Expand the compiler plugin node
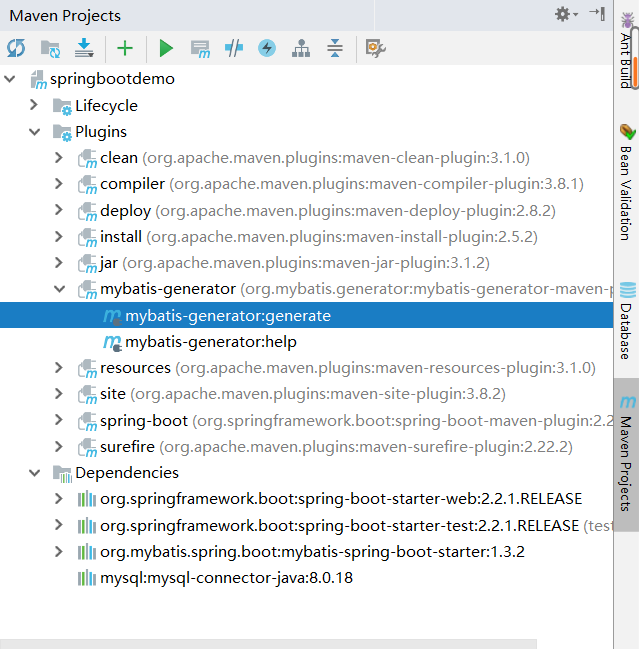 click(x=59, y=184)
